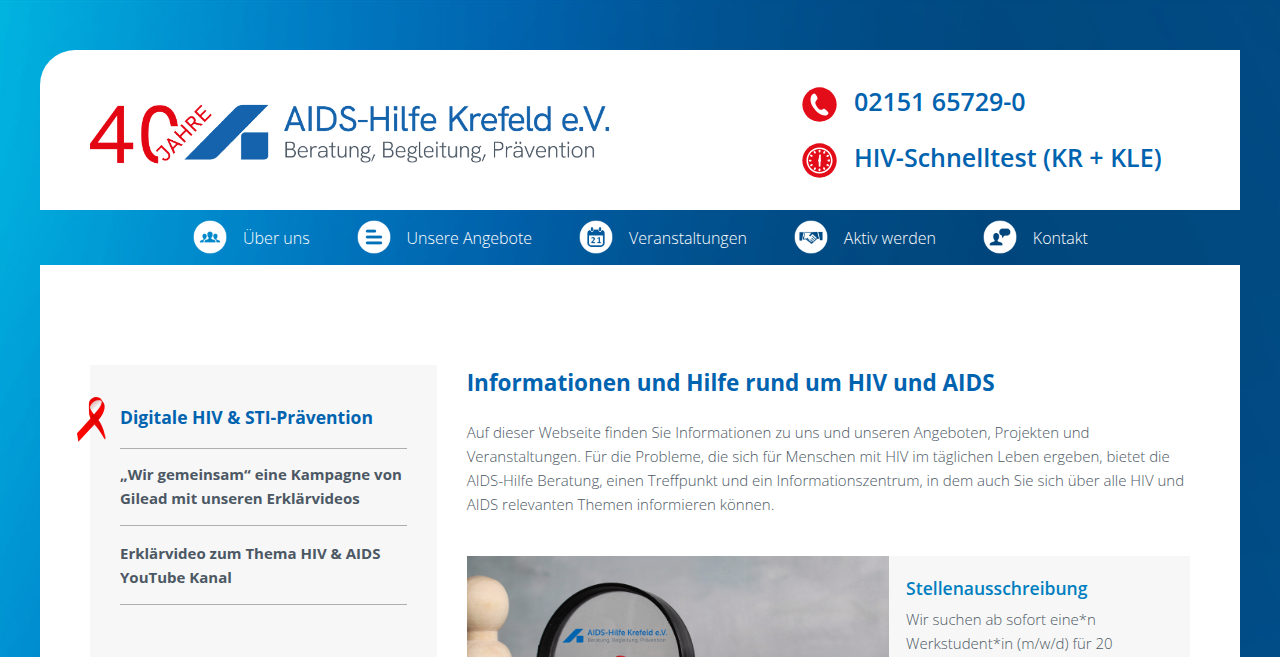1280x657 pixels.
Task: Open the Über uns menu
Action: tap(276, 238)
